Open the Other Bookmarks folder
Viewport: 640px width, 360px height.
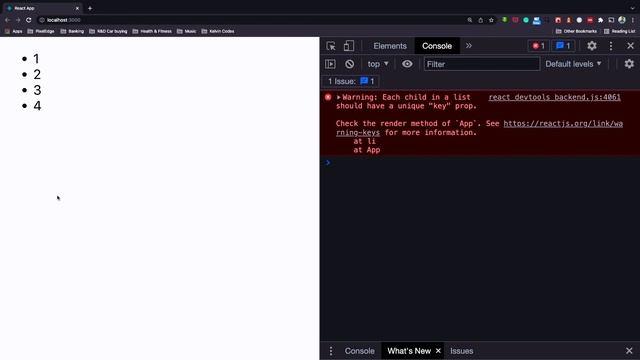coord(576,31)
